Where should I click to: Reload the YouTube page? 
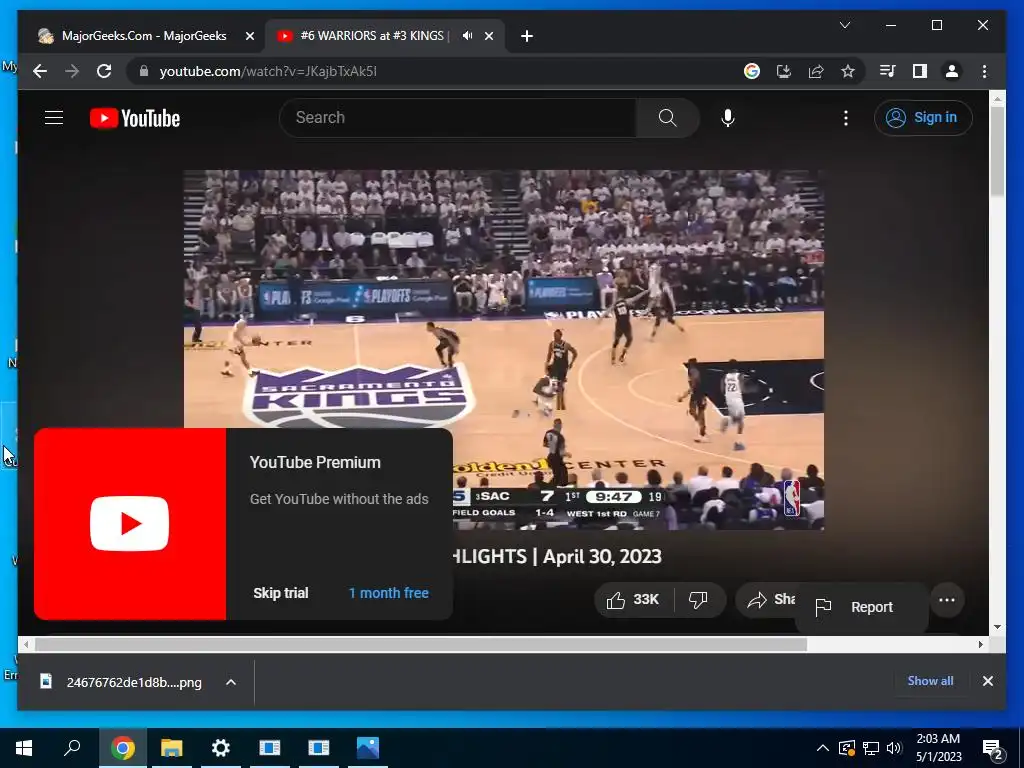pyautogui.click(x=104, y=71)
